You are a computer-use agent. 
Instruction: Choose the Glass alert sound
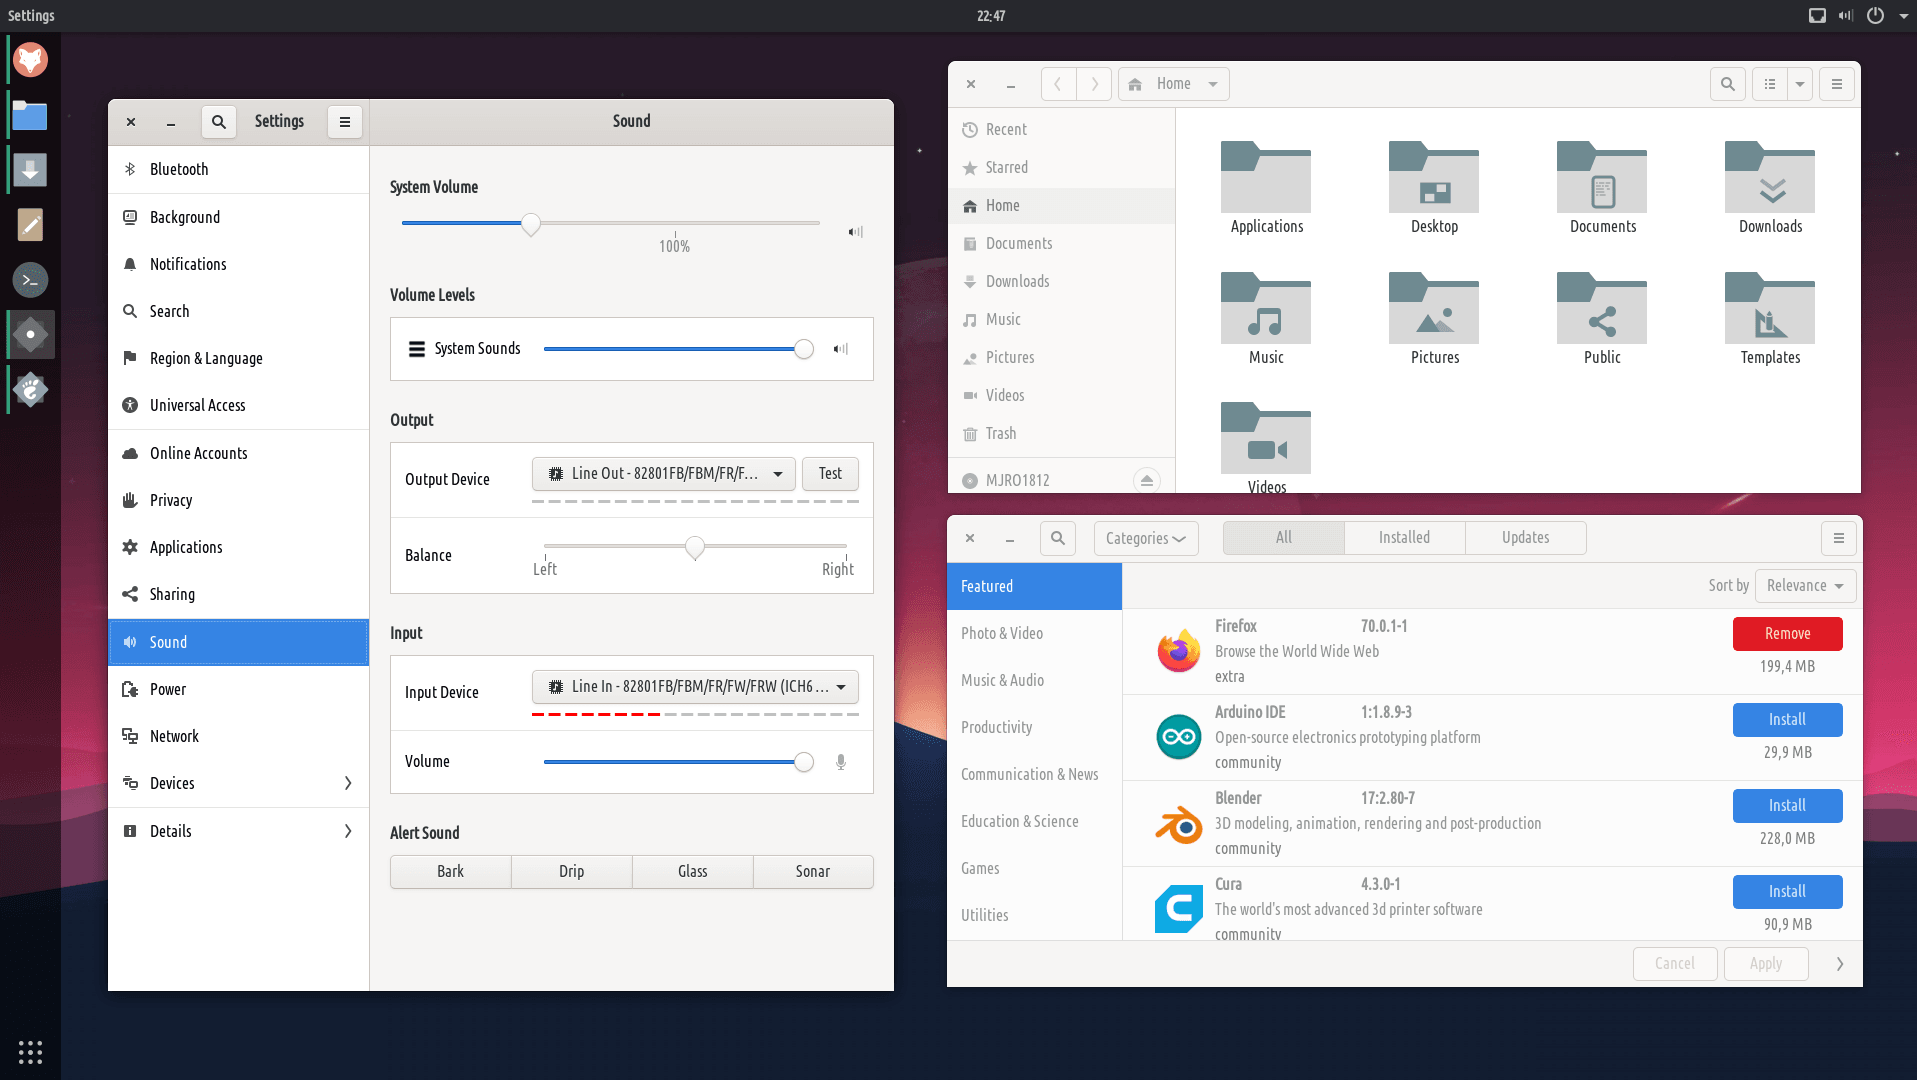(692, 871)
